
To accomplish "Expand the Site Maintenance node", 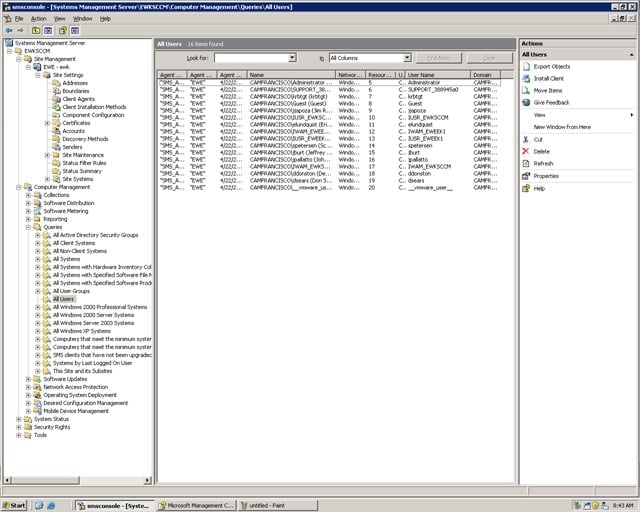I will coord(47,155).
